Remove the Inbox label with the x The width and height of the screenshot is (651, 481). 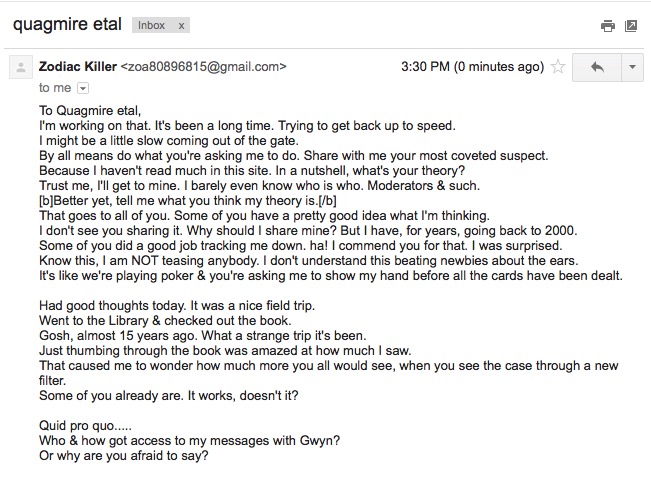(x=181, y=26)
